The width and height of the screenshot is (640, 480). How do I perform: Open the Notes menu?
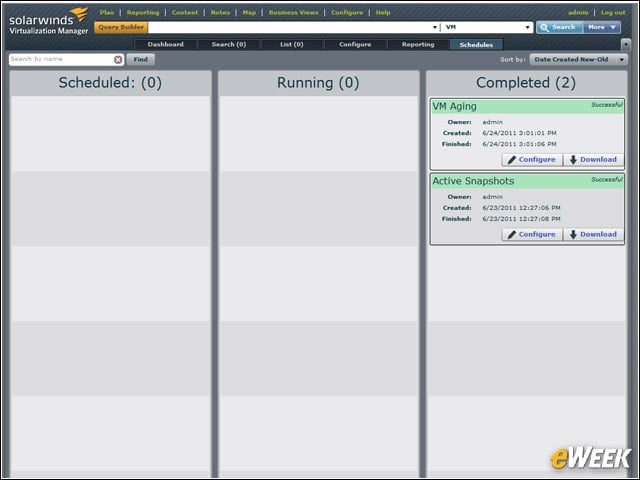click(220, 13)
